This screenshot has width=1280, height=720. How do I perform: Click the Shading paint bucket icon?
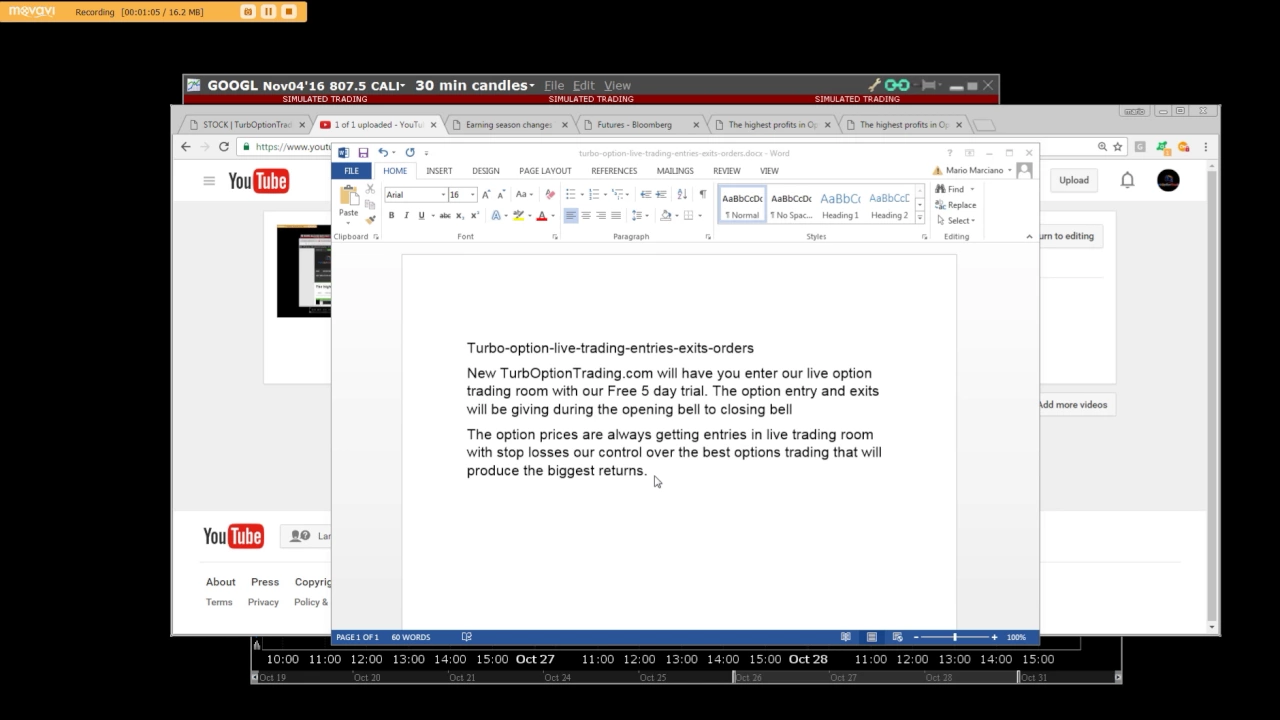click(664, 215)
